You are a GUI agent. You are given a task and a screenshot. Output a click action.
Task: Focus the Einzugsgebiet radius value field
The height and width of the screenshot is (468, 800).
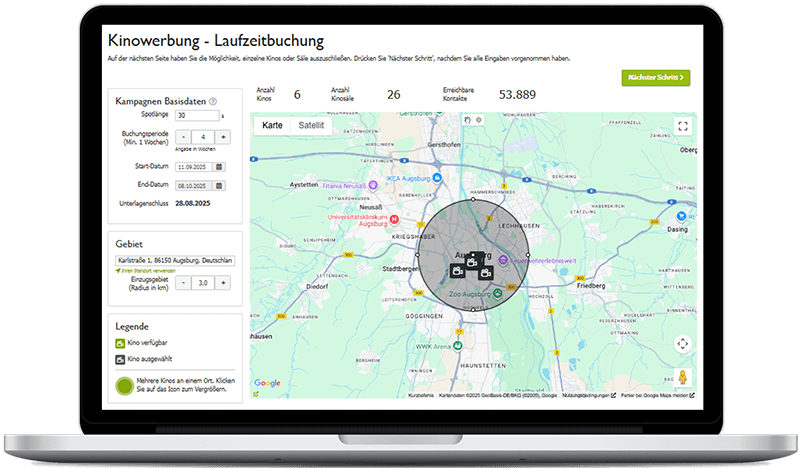click(x=203, y=283)
